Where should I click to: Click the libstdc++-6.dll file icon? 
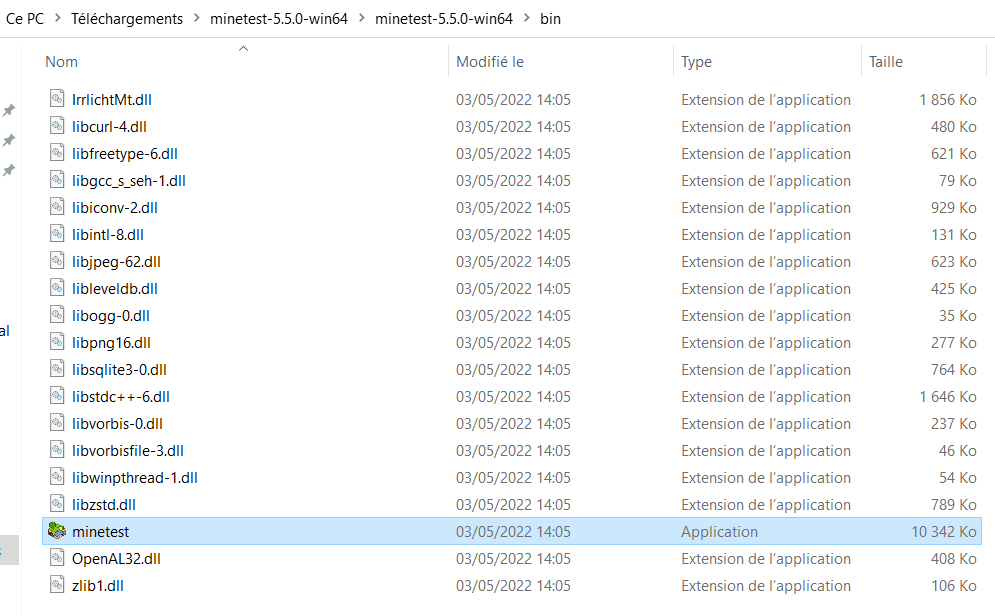pos(57,396)
